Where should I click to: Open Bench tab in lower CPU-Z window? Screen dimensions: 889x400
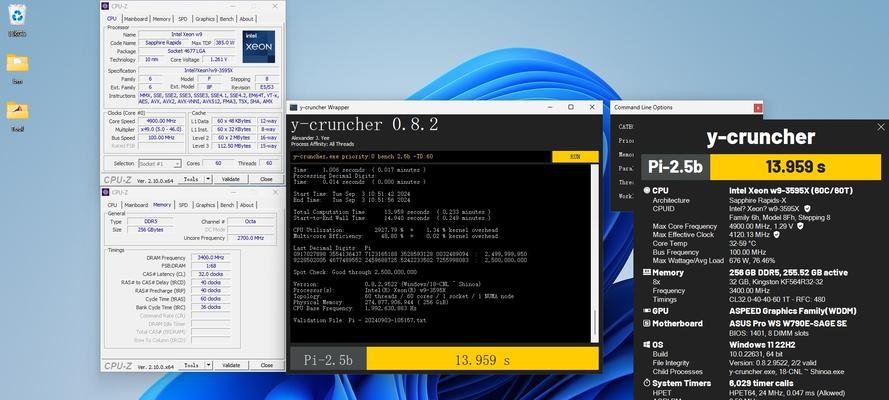(227, 205)
